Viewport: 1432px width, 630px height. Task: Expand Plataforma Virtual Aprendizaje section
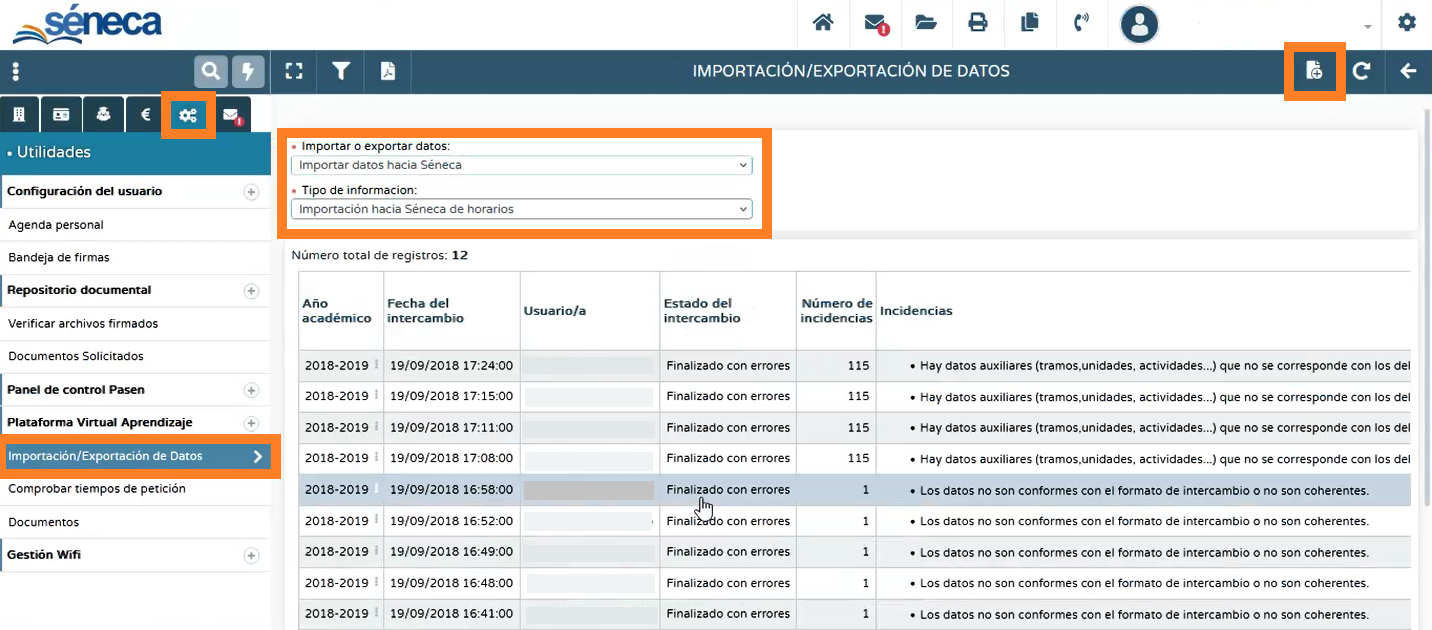click(x=251, y=423)
